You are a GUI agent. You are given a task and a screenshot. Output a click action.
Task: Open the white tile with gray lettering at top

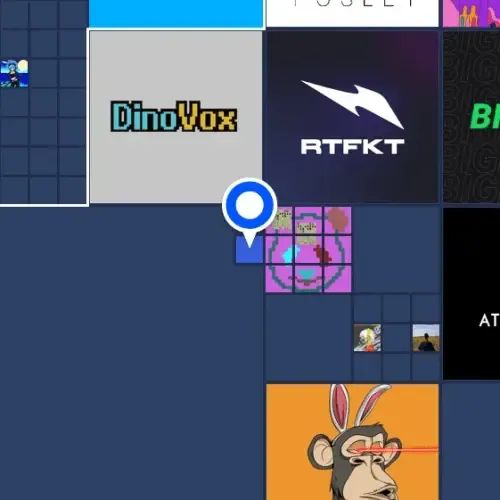point(352,13)
